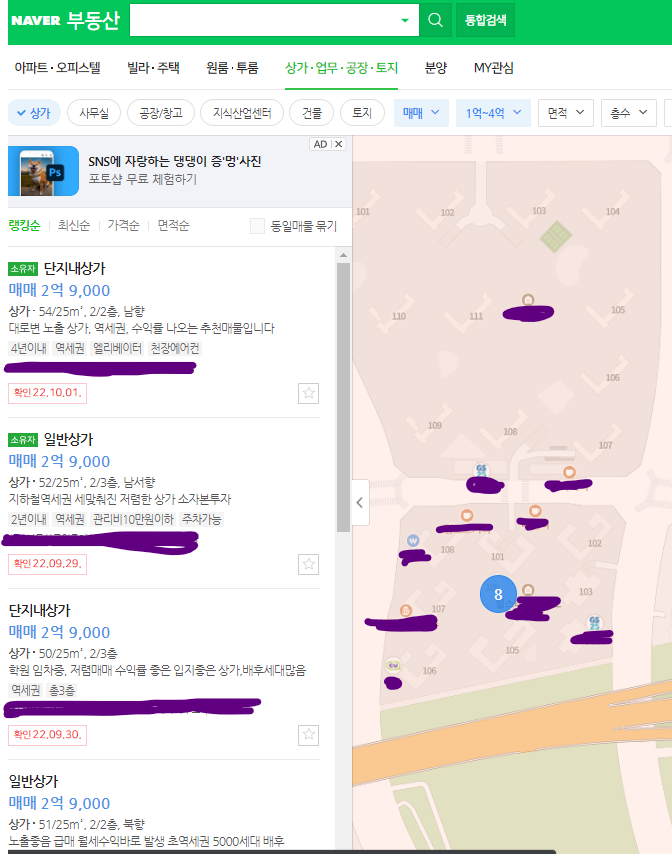Click the first 단지내상가 listing title
The image size is (672, 854).
(x=75, y=269)
